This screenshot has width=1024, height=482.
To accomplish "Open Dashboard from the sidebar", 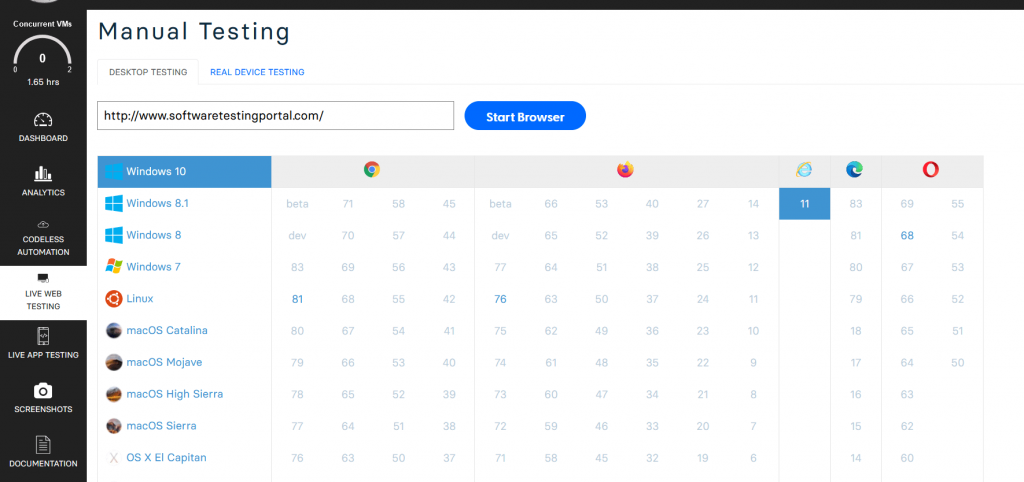I will point(43,126).
